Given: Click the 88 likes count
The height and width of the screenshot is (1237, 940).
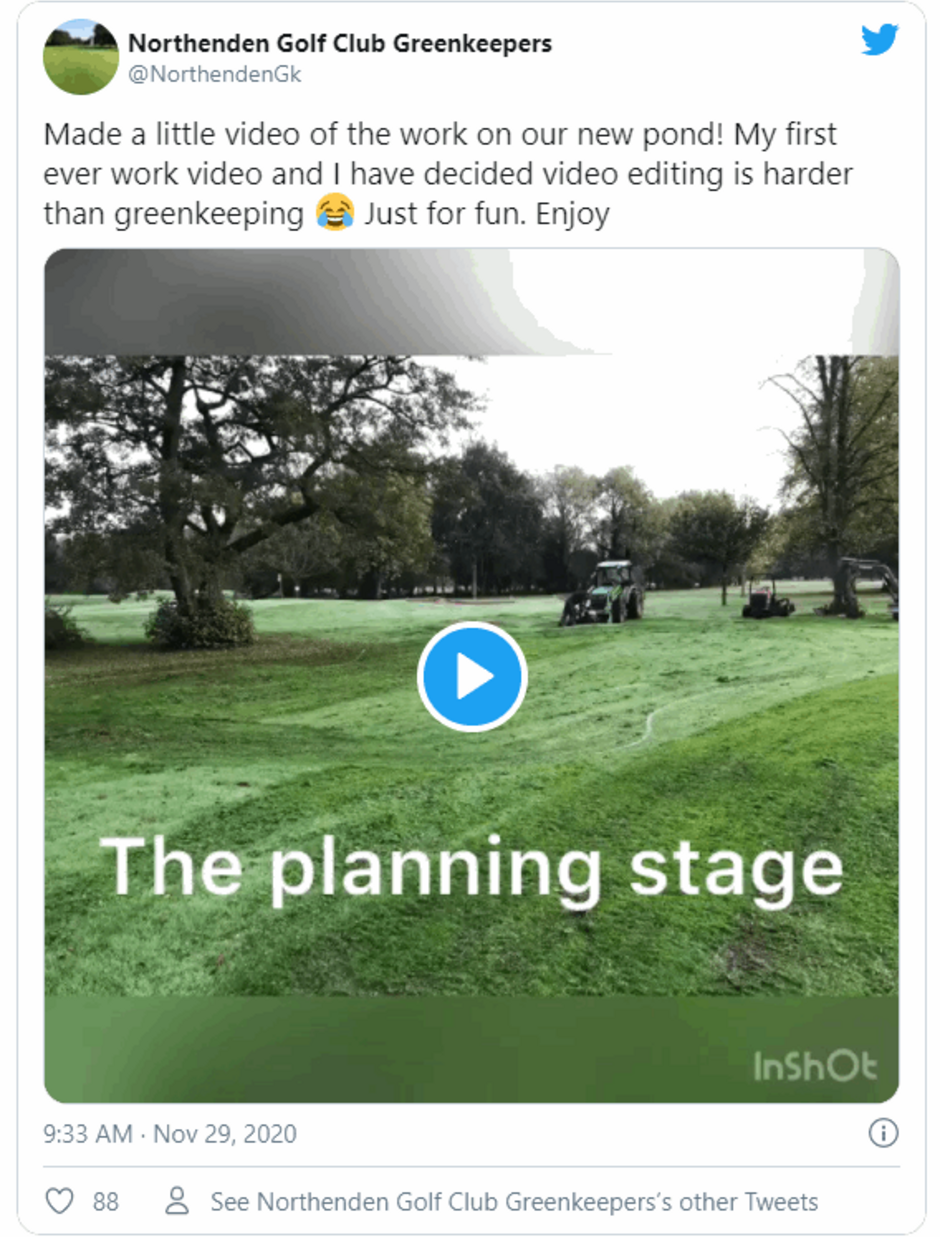Looking at the screenshot, I should [x=106, y=1201].
